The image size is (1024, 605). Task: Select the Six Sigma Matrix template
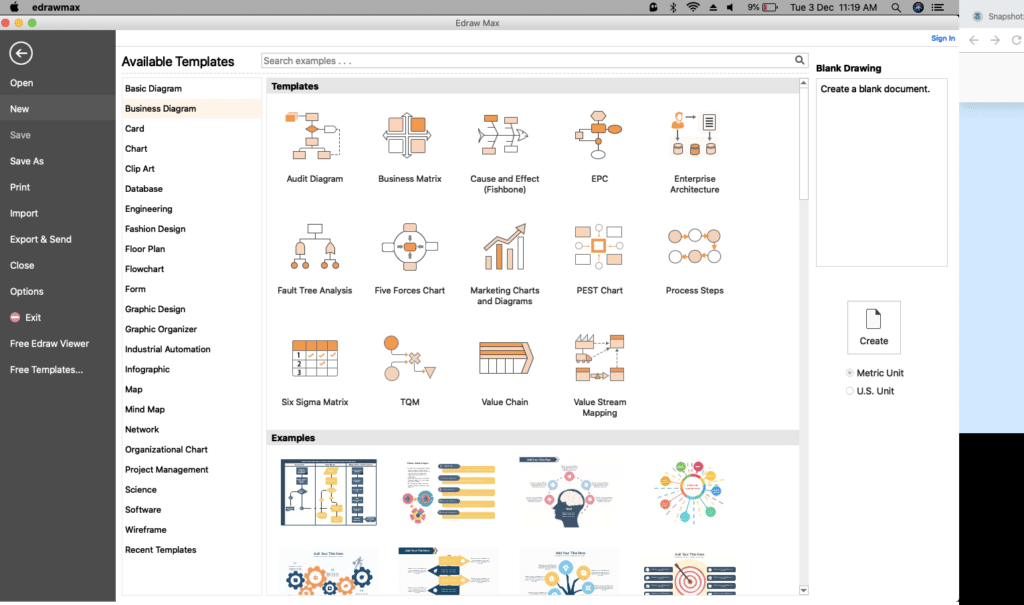point(313,357)
